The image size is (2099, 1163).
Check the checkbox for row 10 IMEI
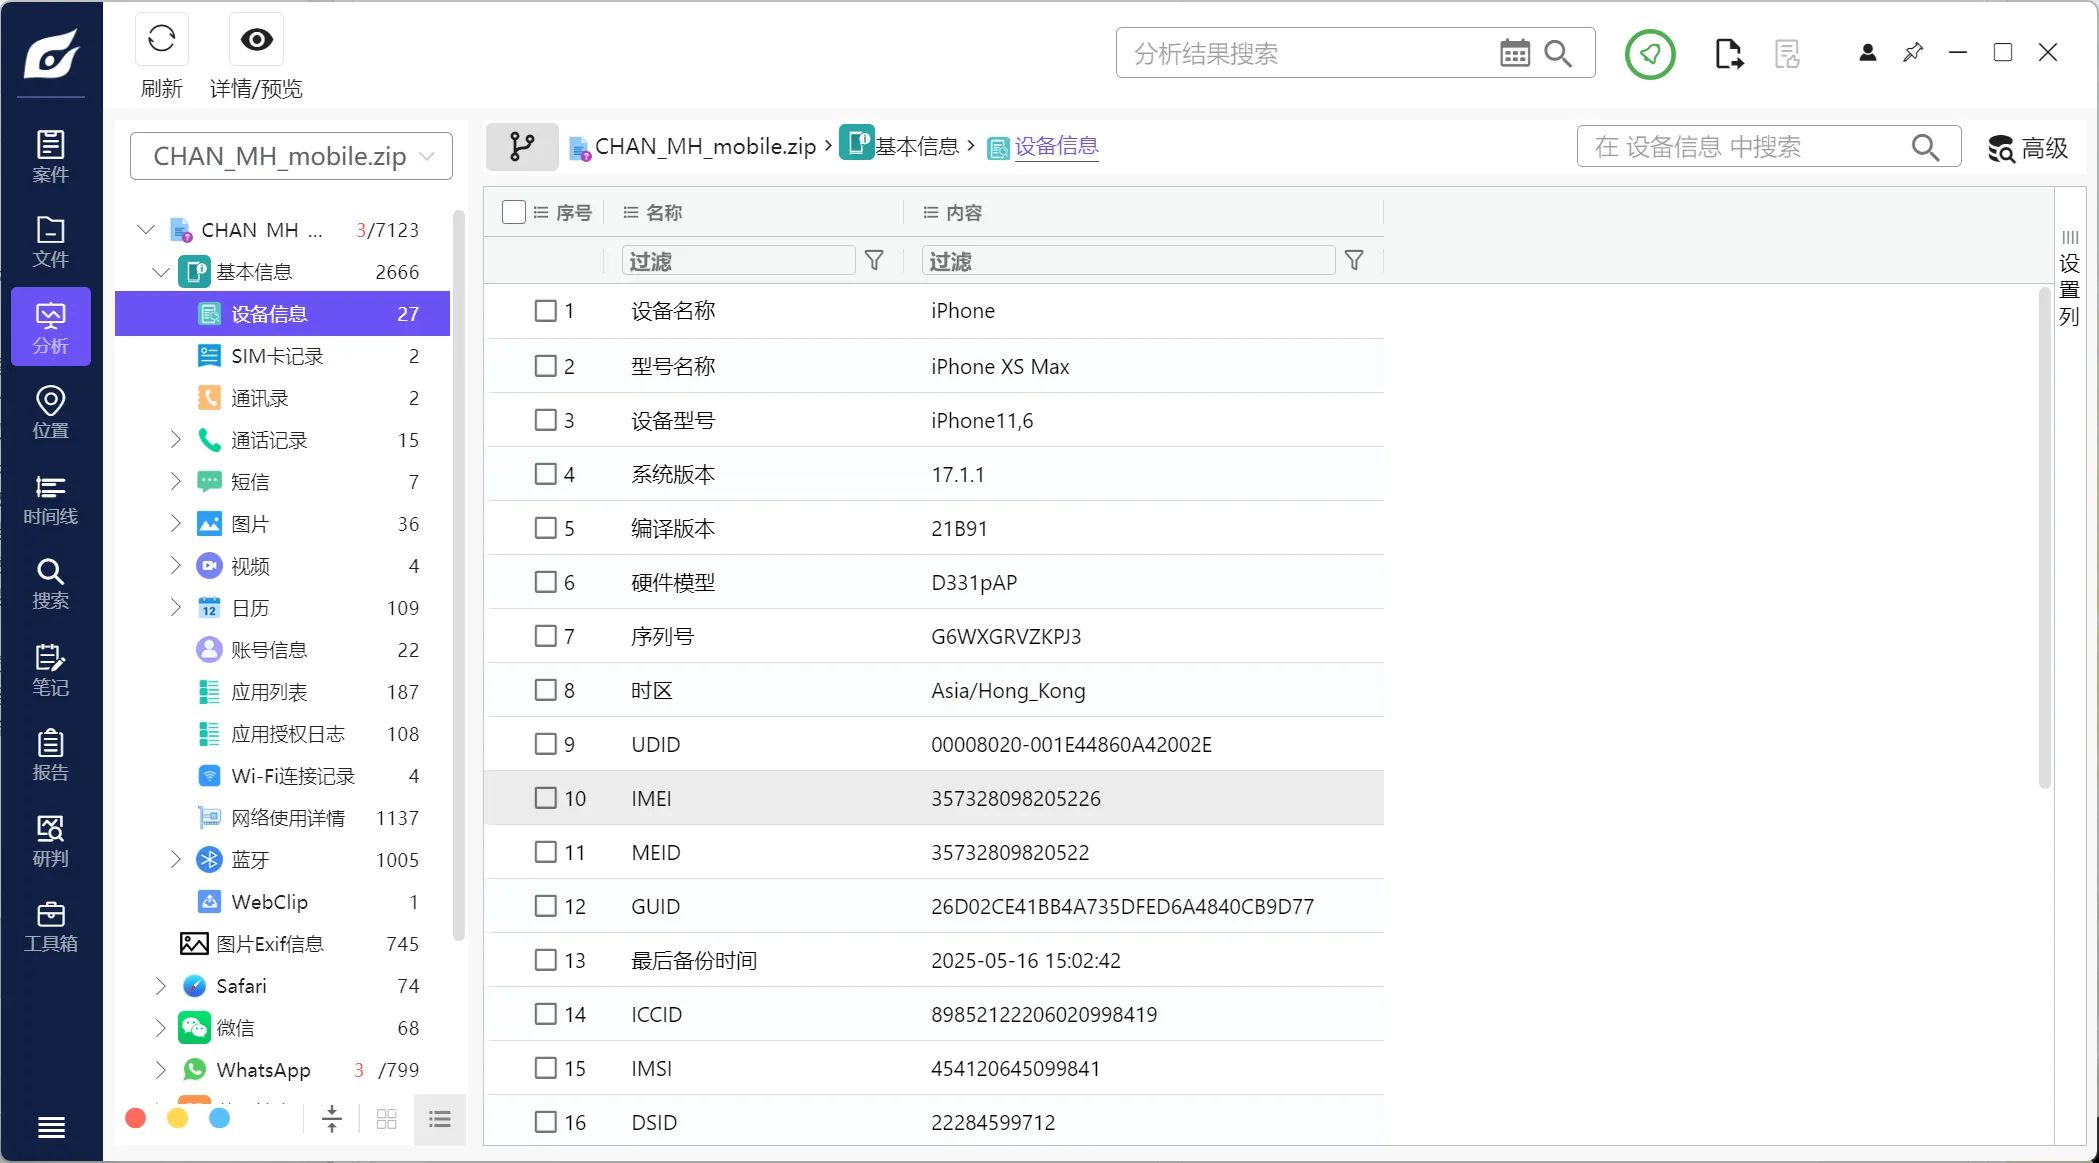(545, 798)
